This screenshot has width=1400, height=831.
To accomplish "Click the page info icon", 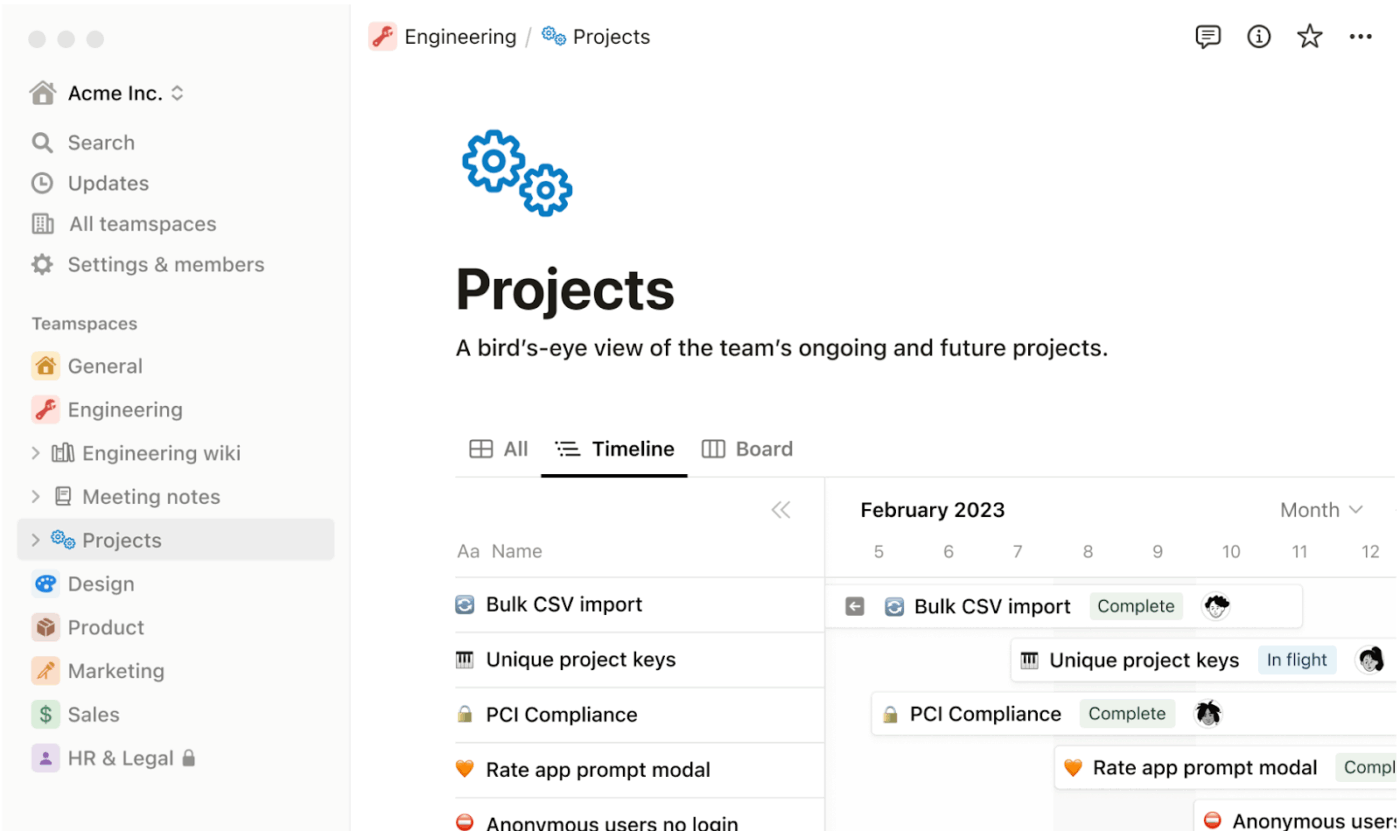I will point(1259,37).
